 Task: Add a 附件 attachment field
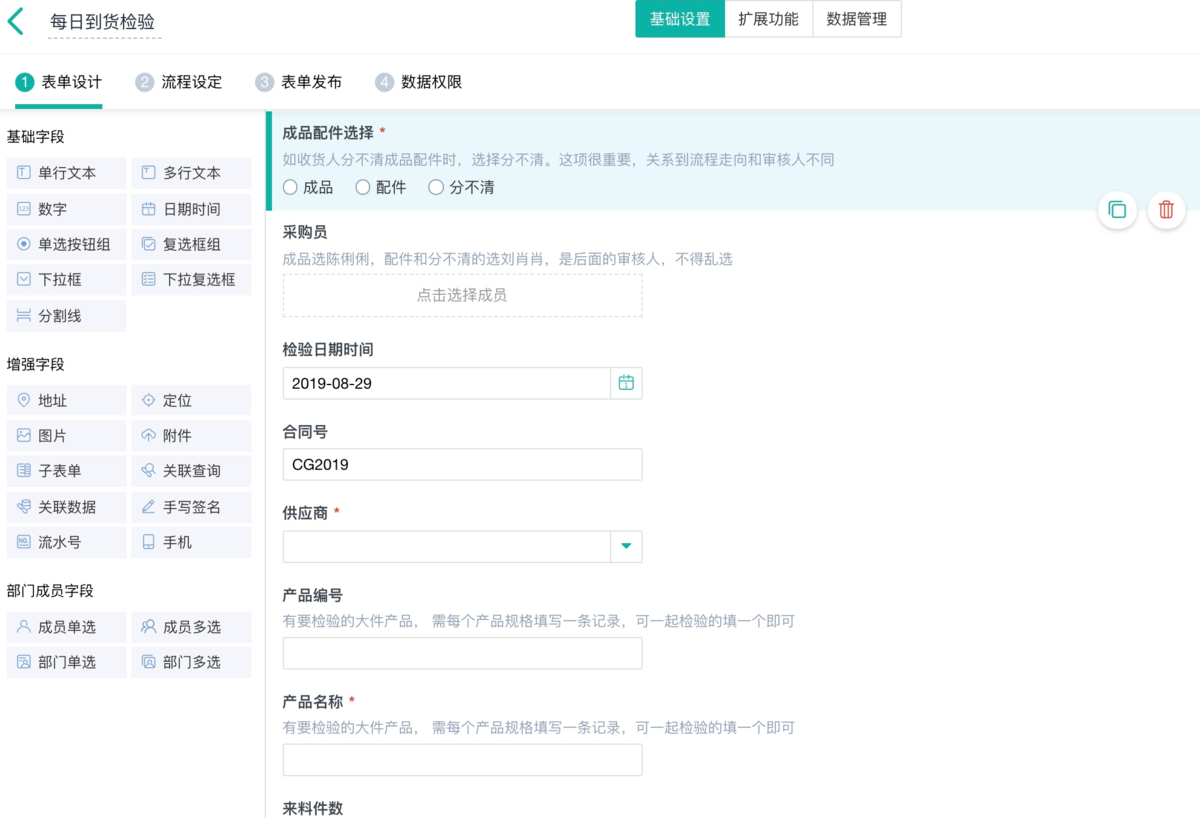tap(191, 436)
